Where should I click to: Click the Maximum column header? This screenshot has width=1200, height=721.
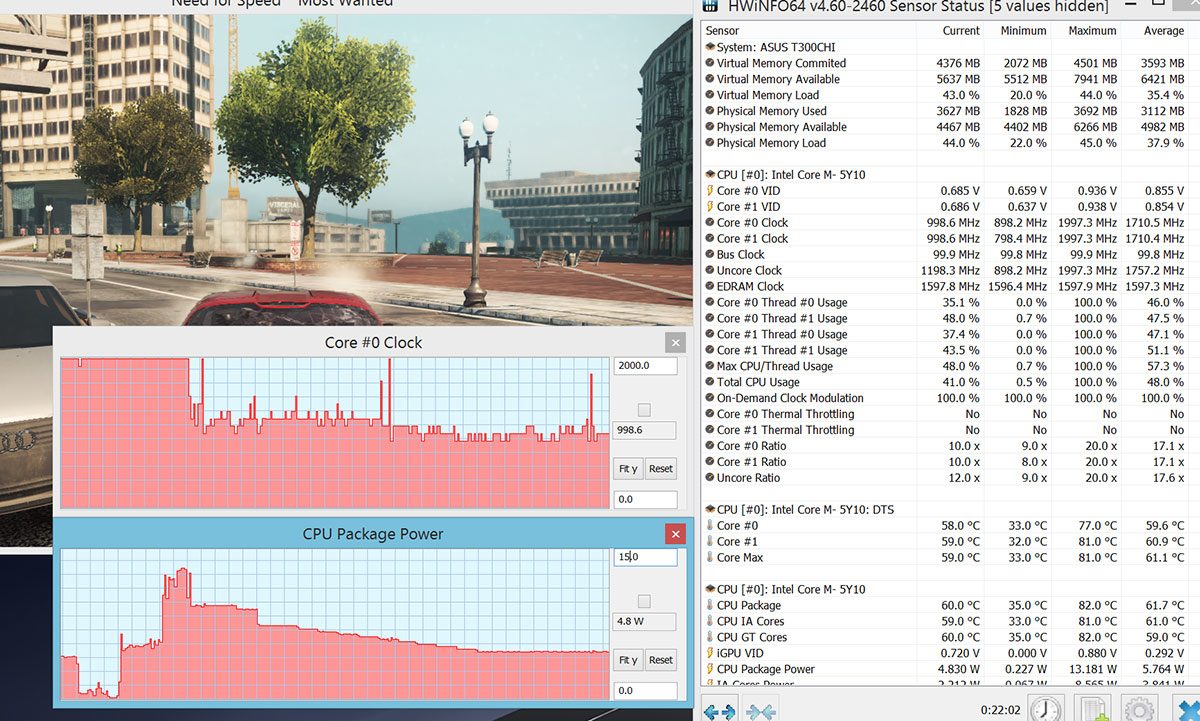[x=1086, y=31]
